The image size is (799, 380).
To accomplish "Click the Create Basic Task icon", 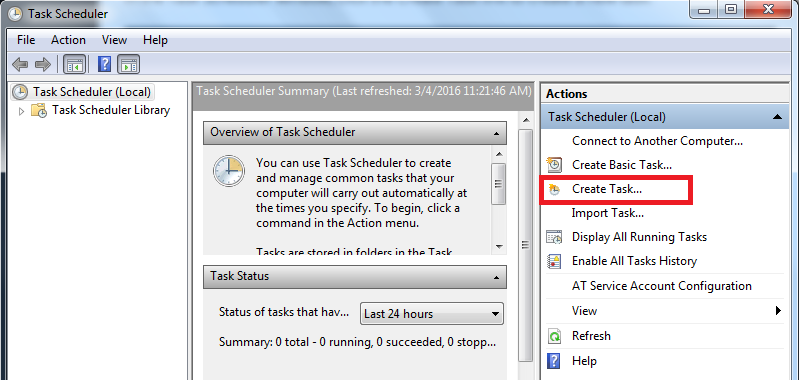I will pyautogui.click(x=554, y=165).
